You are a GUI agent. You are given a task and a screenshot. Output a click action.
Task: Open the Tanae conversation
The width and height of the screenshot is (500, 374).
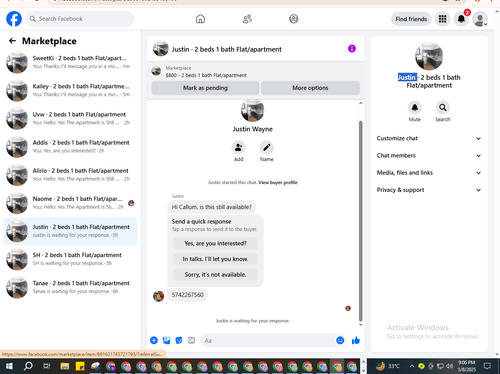click(70, 287)
